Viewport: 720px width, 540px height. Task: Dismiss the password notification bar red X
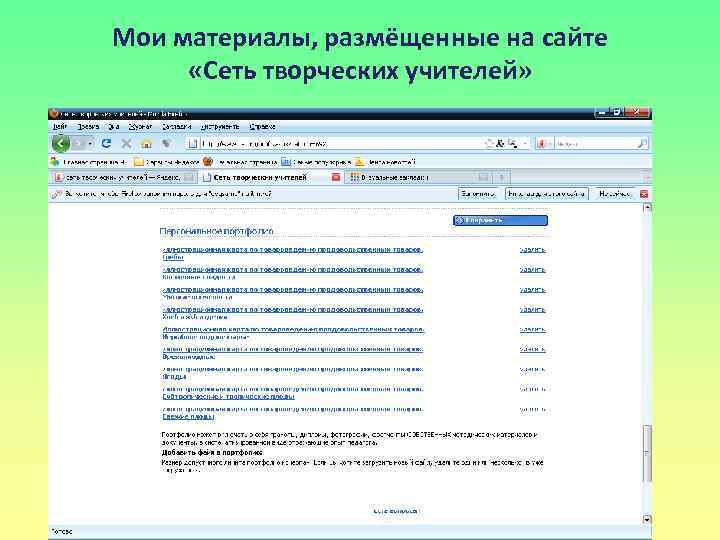click(x=644, y=194)
